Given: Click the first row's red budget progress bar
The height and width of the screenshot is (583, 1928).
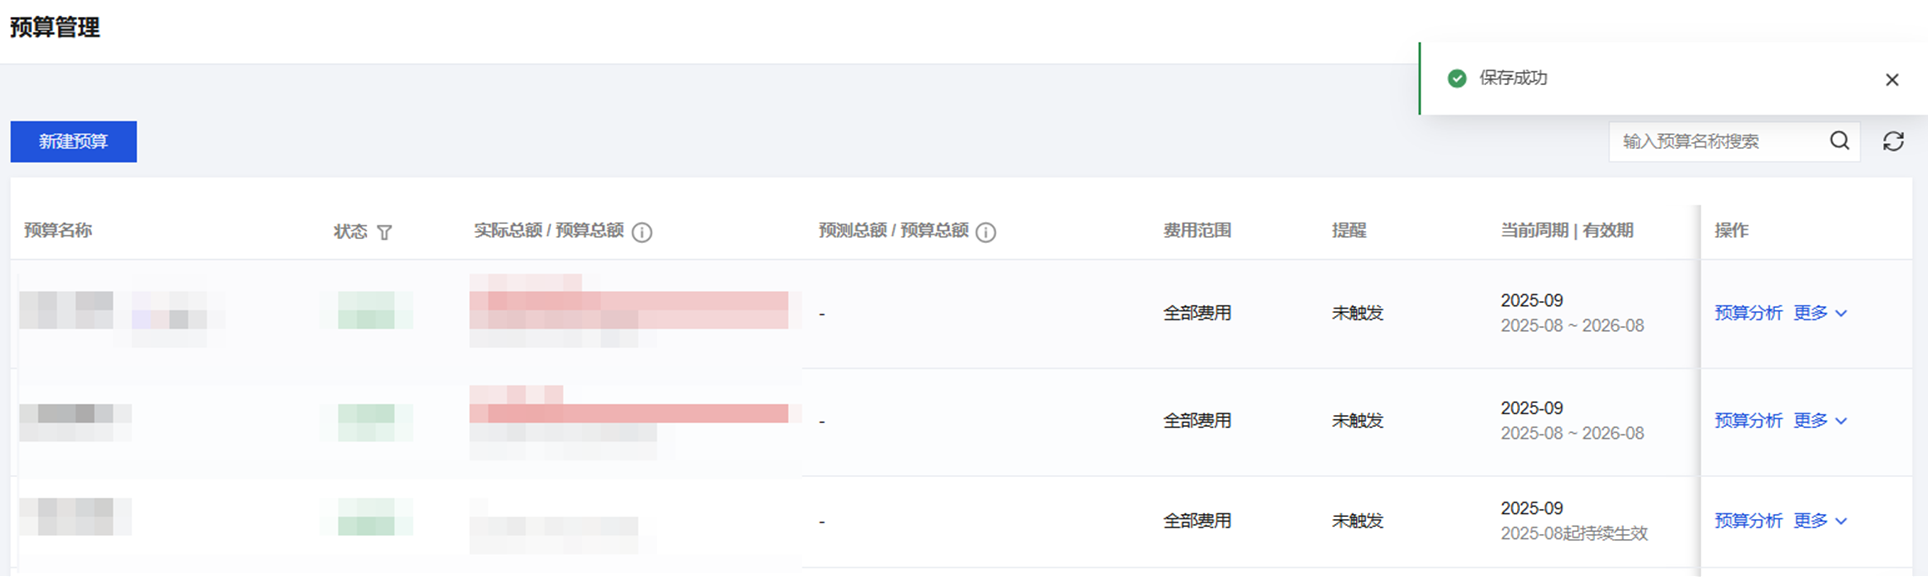Looking at the screenshot, I should click(628, 310).
